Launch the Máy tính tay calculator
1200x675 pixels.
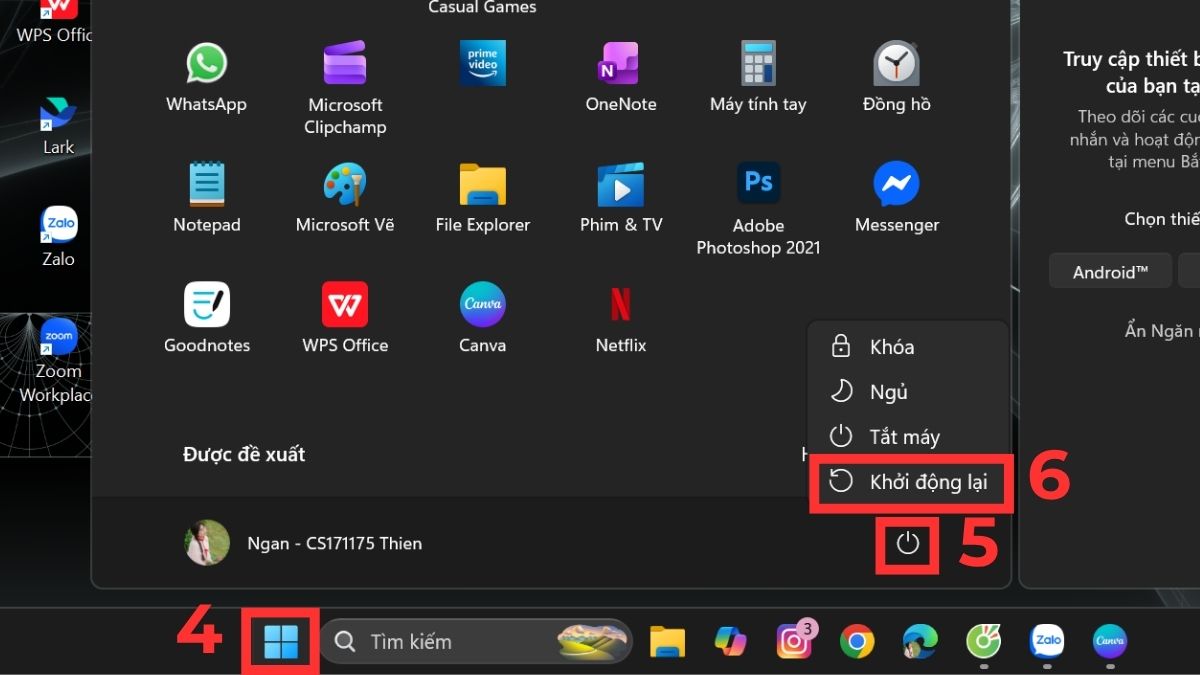(758, 78)
